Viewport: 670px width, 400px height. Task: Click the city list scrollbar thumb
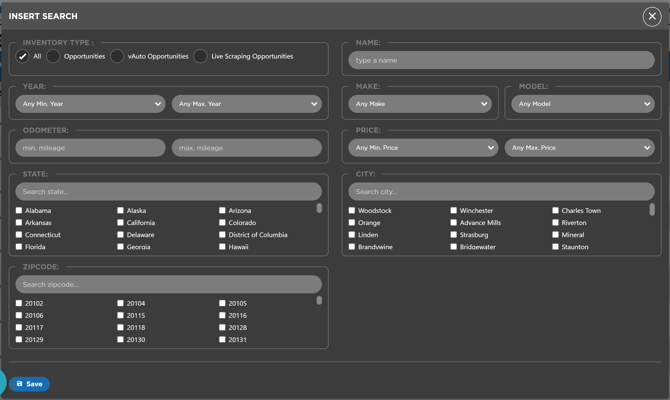652,209
